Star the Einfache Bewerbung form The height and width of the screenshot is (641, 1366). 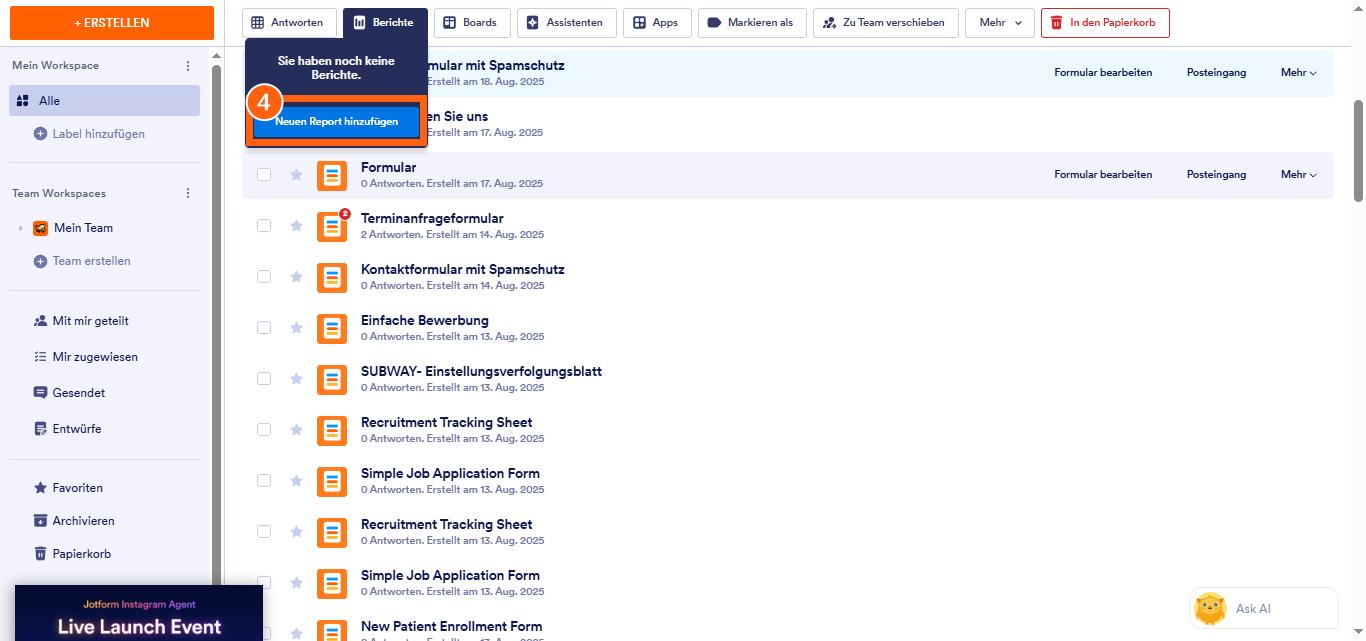point(296,328)
